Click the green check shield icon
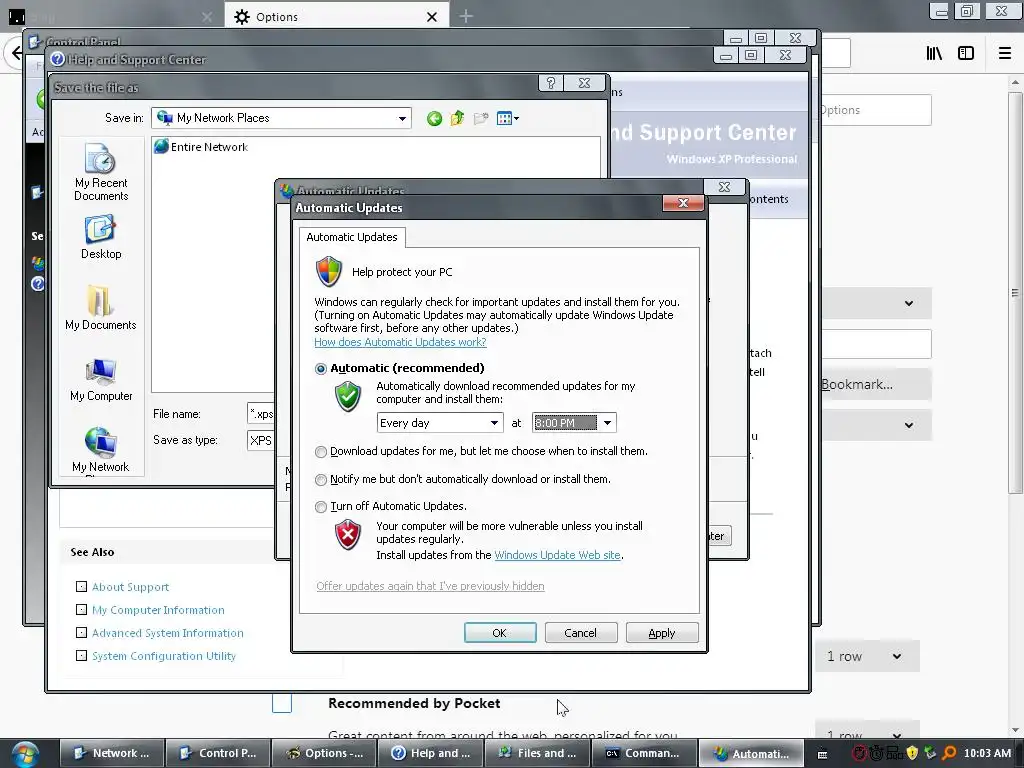This screenshot has width=1024, height=768. point(348,396)
